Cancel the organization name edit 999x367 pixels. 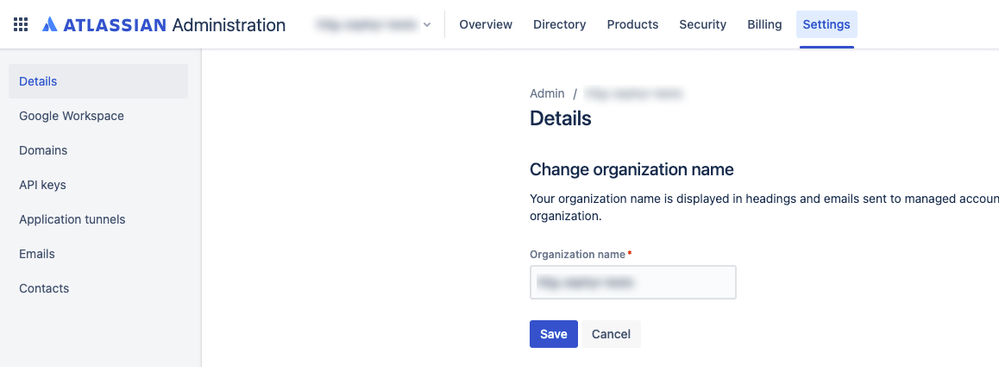point(611,334)
